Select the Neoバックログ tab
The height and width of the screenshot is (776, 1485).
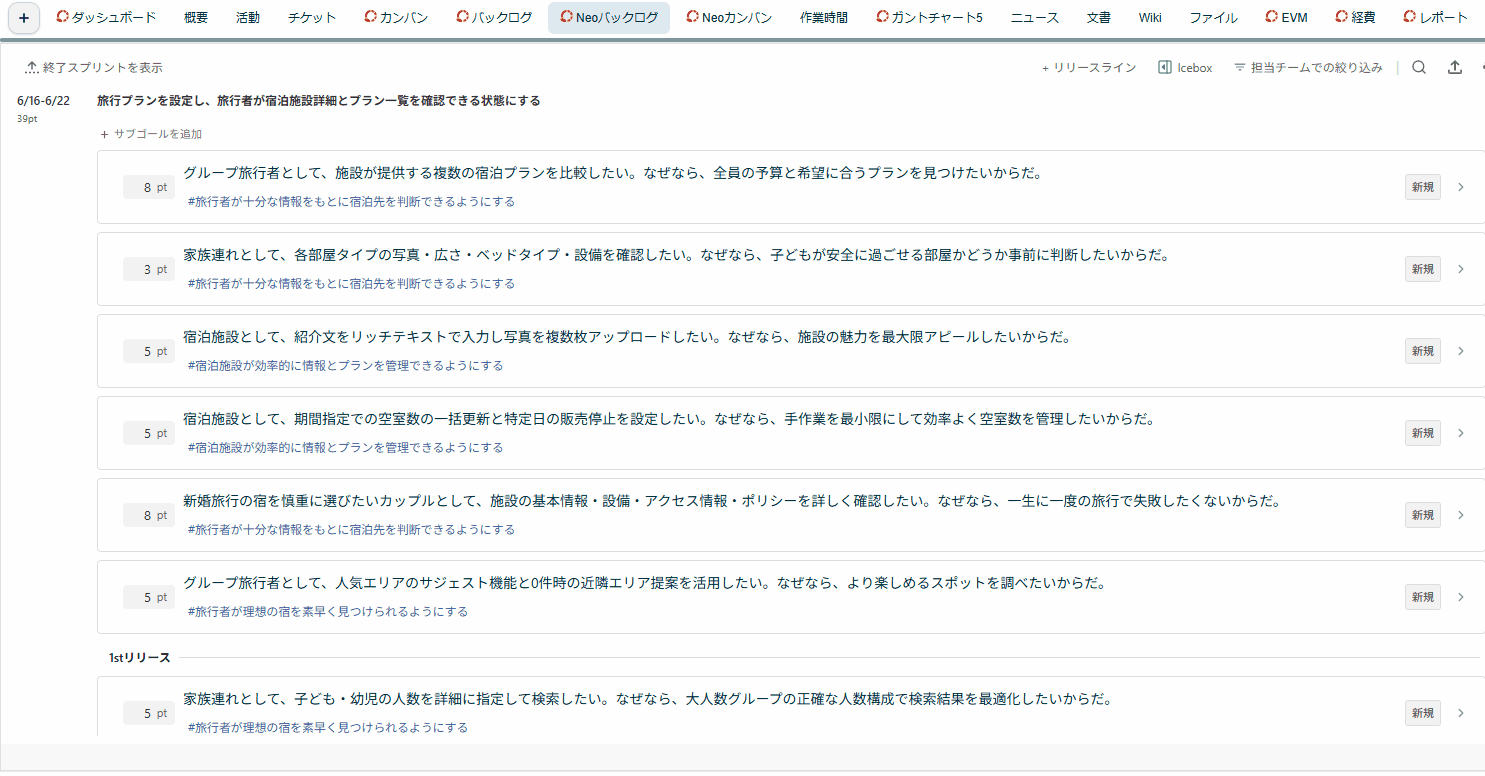609,17
